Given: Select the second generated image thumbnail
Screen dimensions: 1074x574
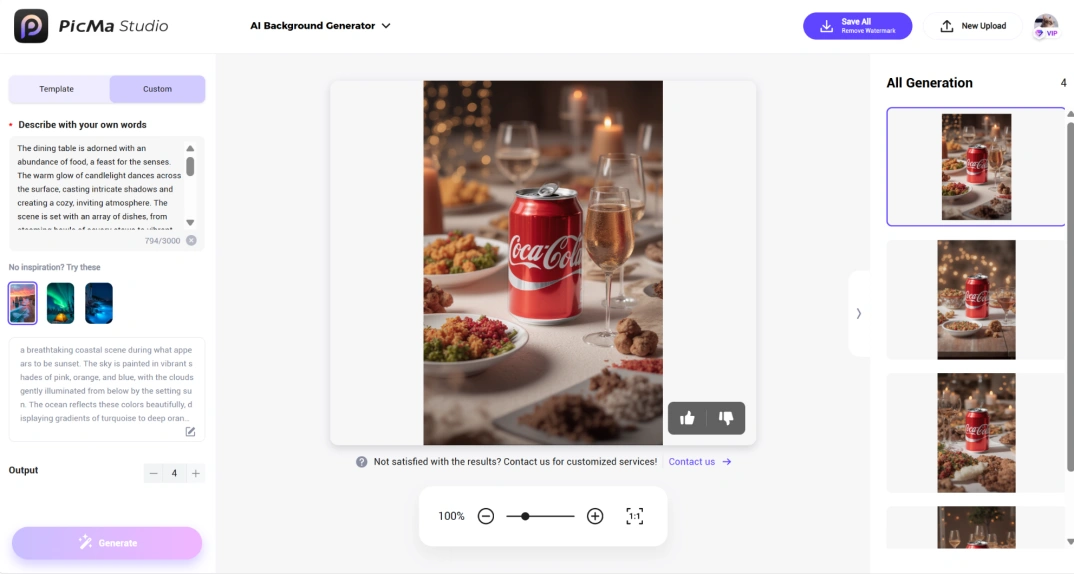Looking at the screenshot, I should click(976, 299).
